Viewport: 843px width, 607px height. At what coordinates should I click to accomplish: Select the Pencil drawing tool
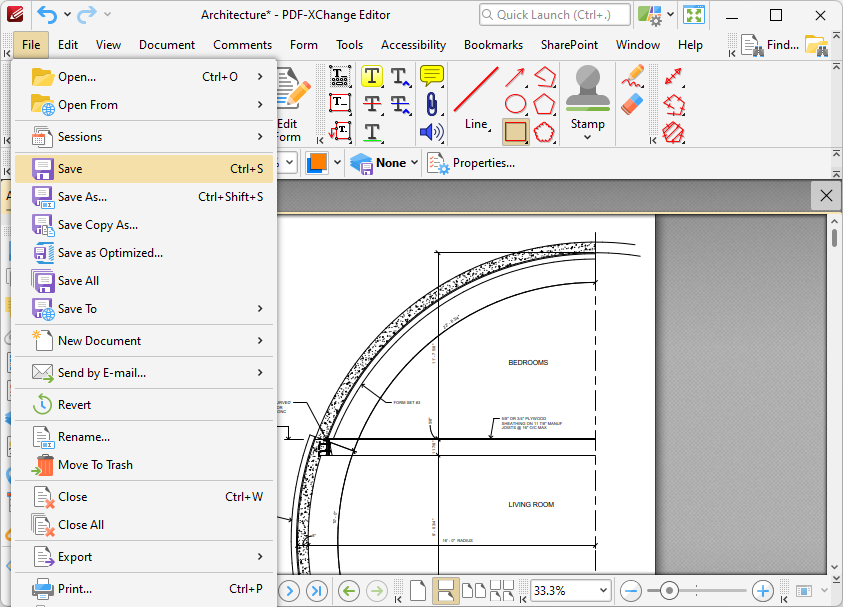632,76
